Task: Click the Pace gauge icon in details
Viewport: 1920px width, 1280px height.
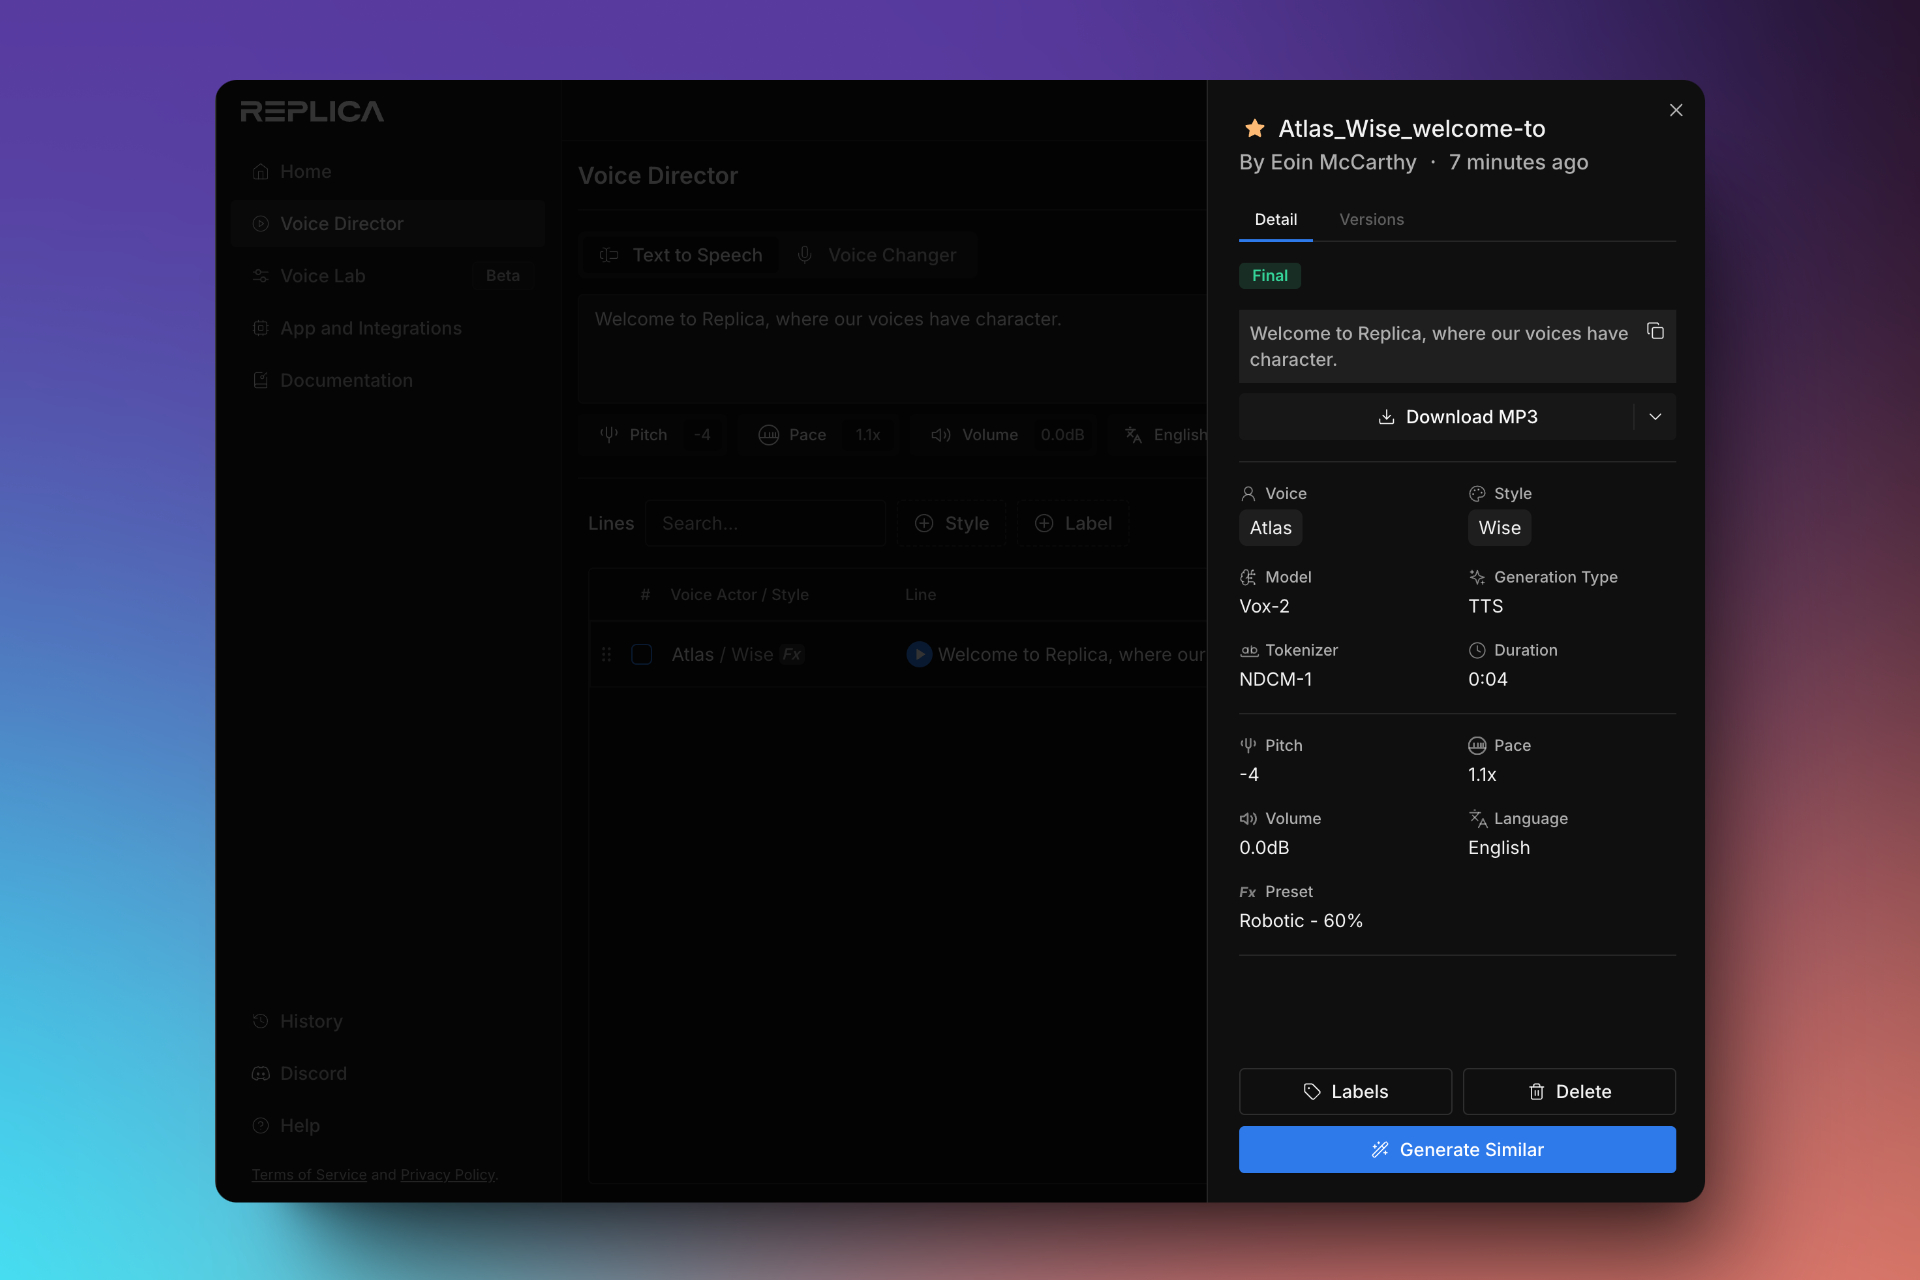Action: point(1477,745)
